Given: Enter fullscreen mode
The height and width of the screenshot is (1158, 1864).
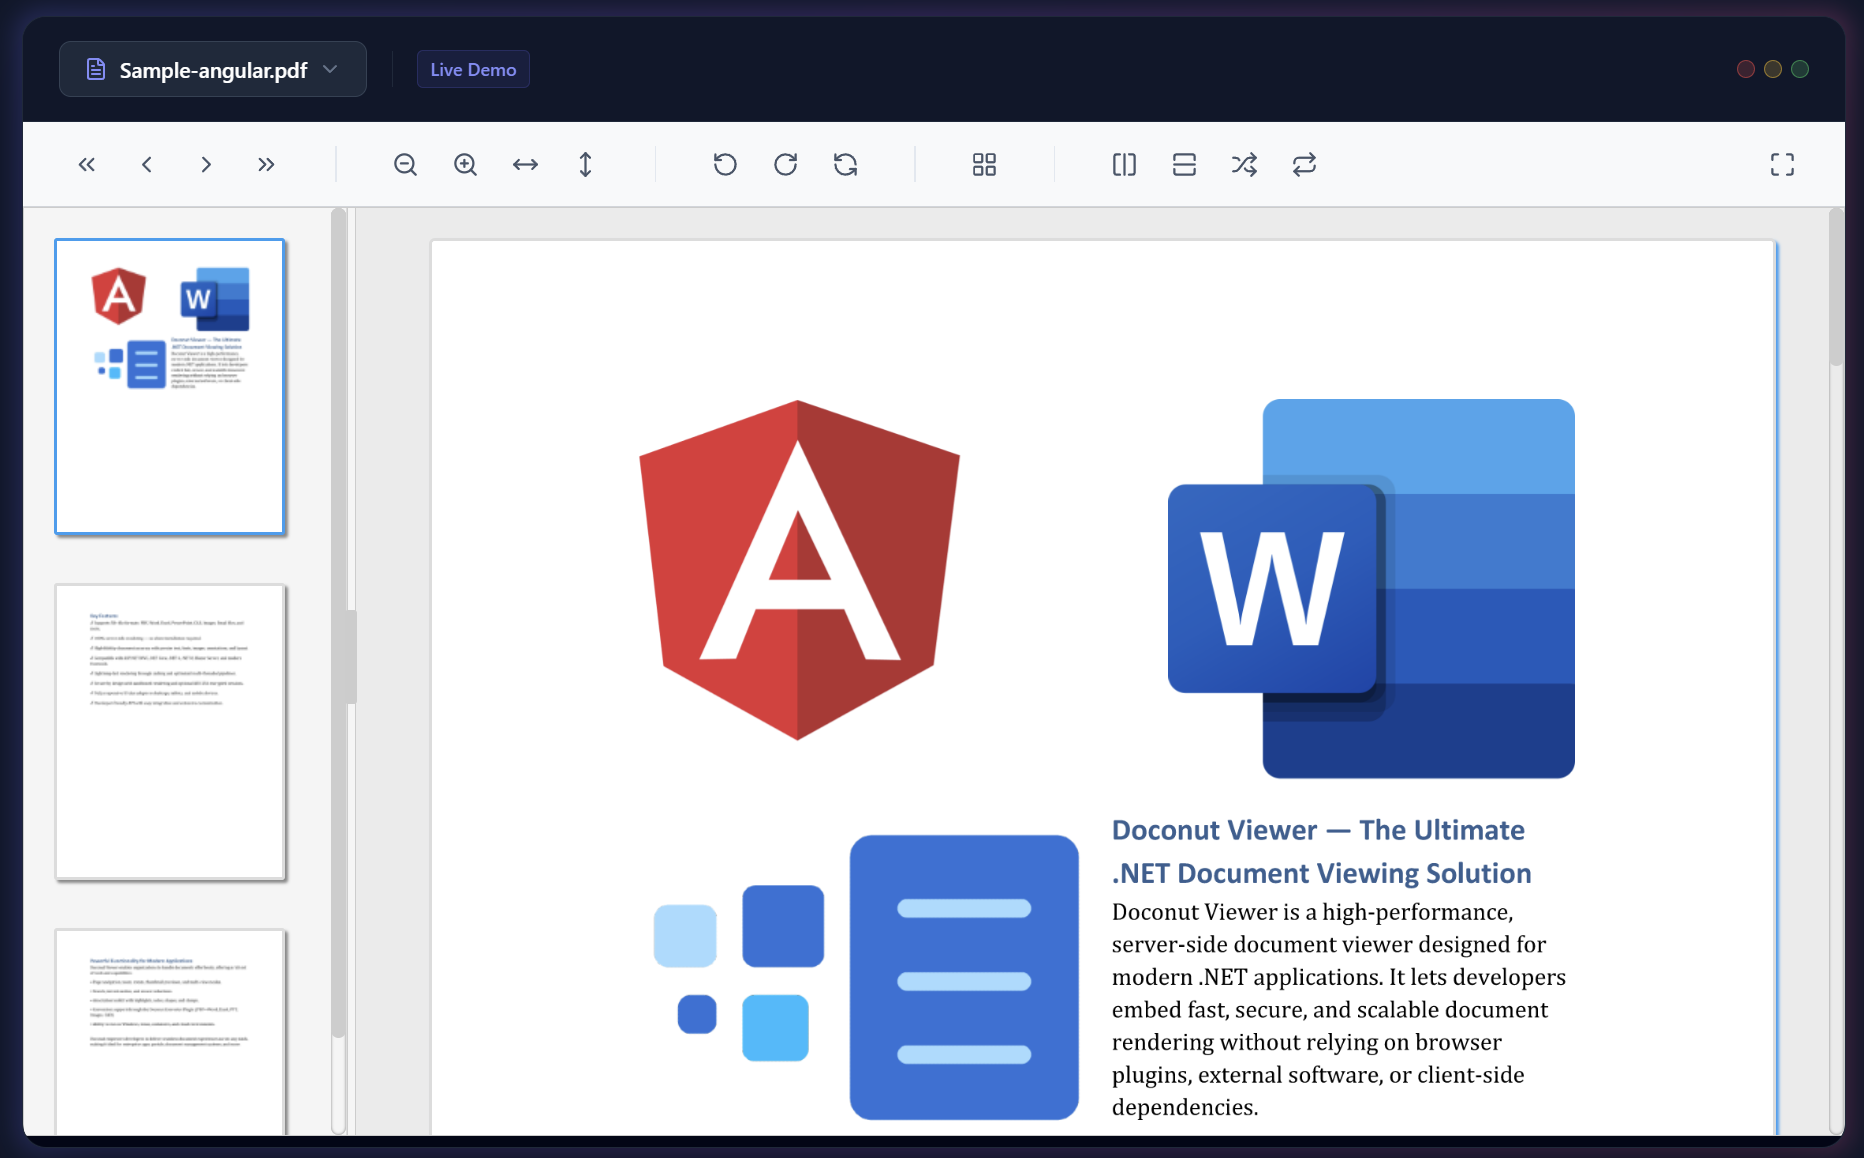Looking at the screenshot, I should [1782, 164].
